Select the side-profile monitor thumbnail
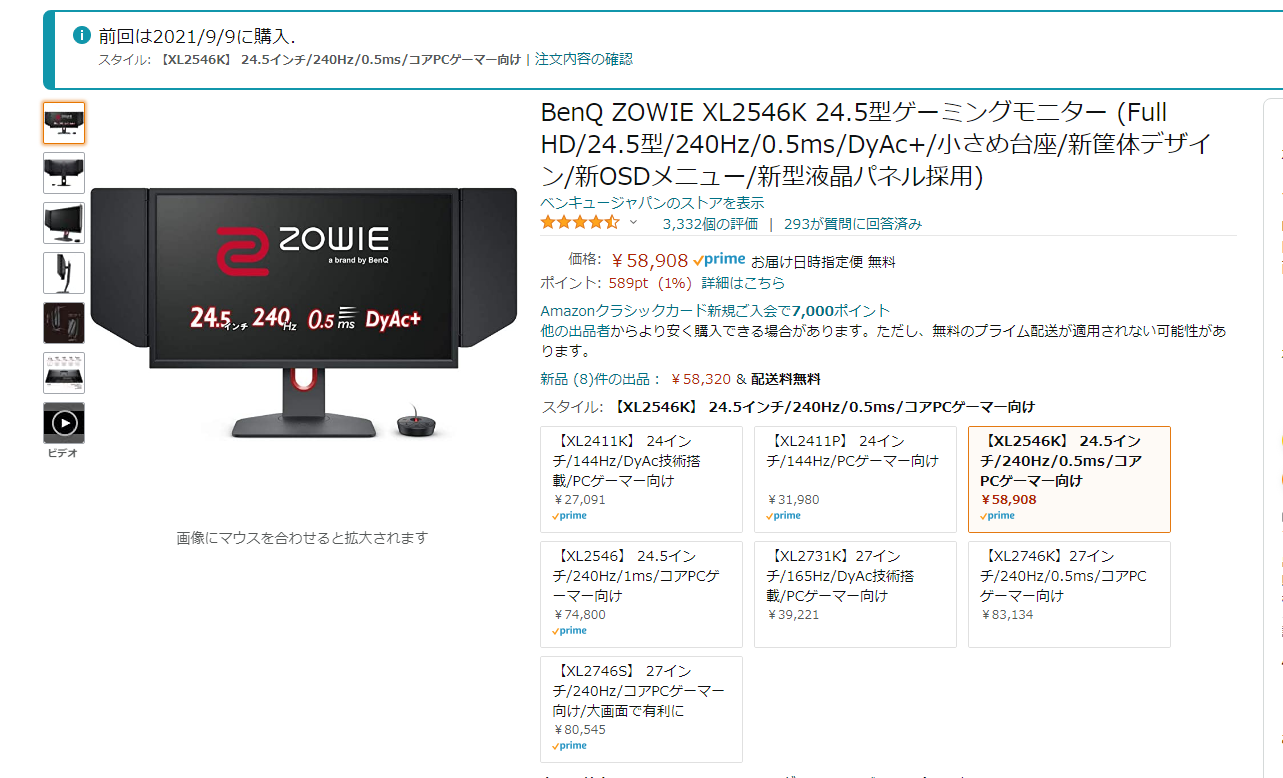 64,273
